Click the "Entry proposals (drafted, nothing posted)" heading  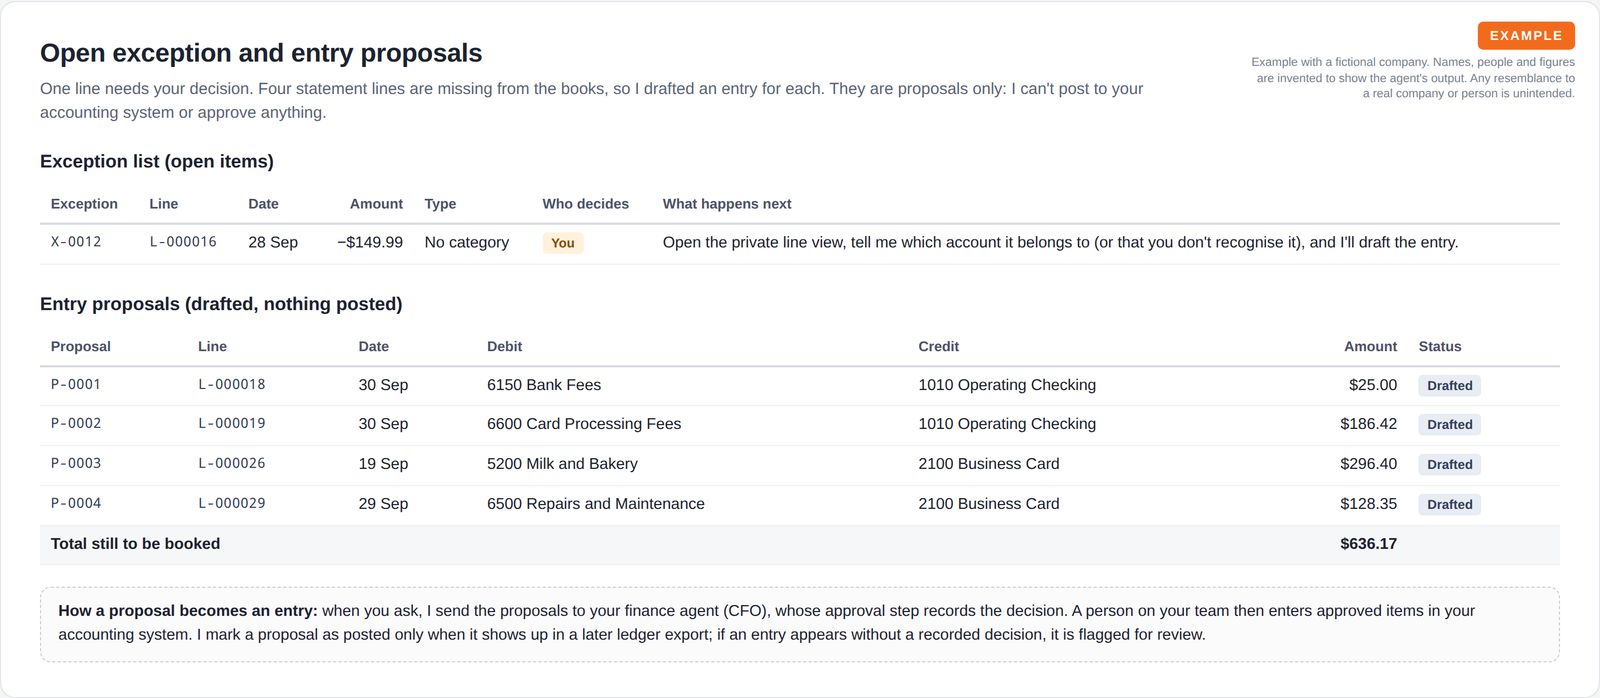pos(221,305)
